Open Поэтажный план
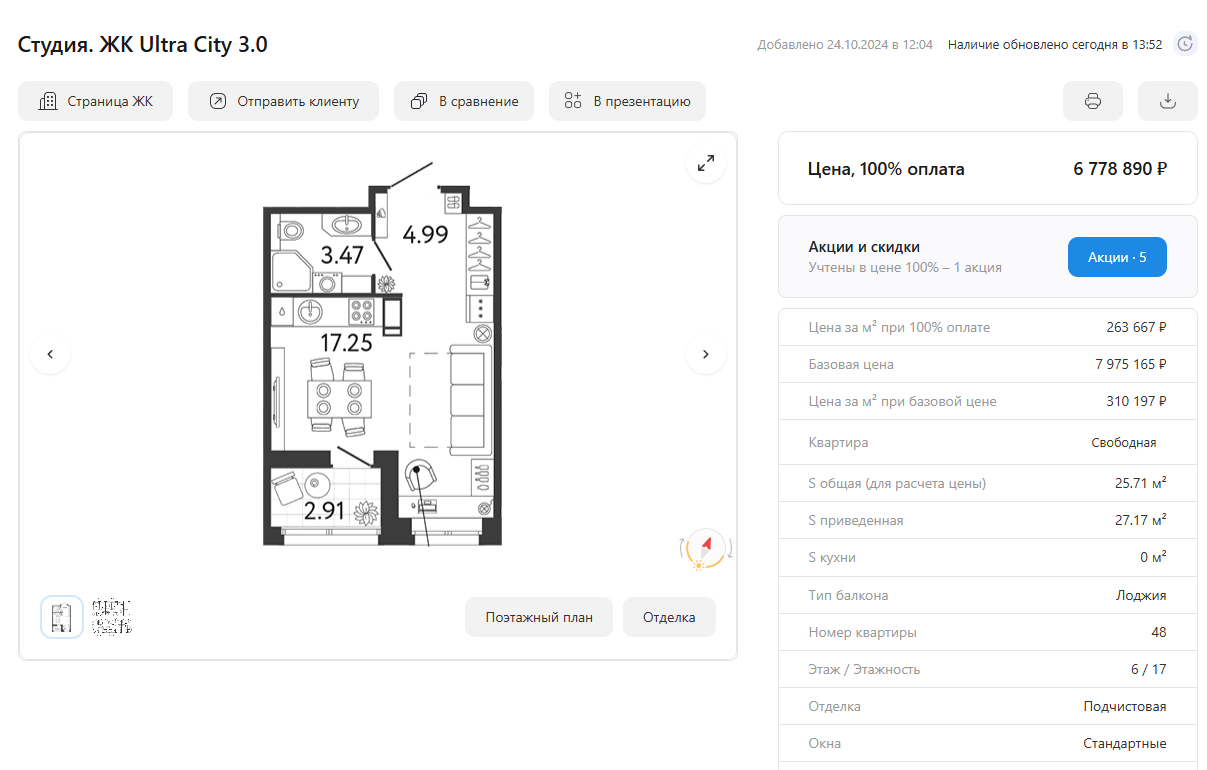Screen dimensions: 1207x770 click(x=539, y=617)
